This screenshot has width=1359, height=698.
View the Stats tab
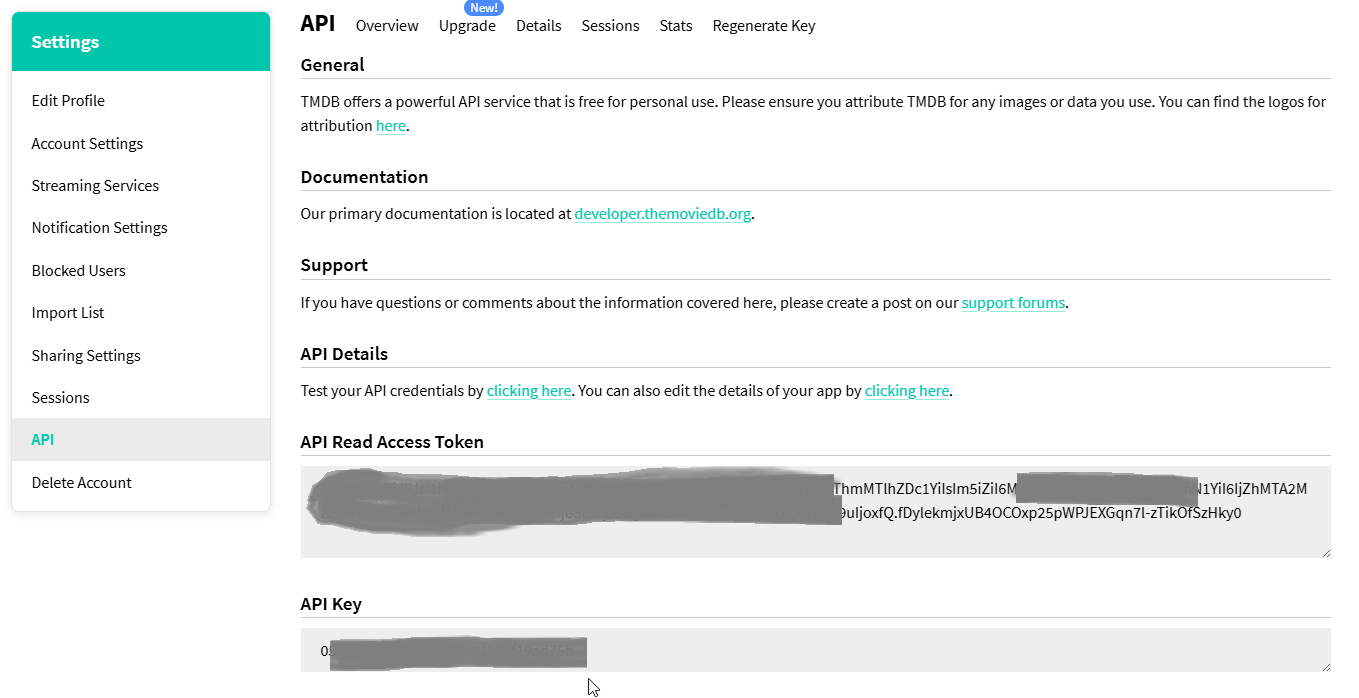click(676, 26)
